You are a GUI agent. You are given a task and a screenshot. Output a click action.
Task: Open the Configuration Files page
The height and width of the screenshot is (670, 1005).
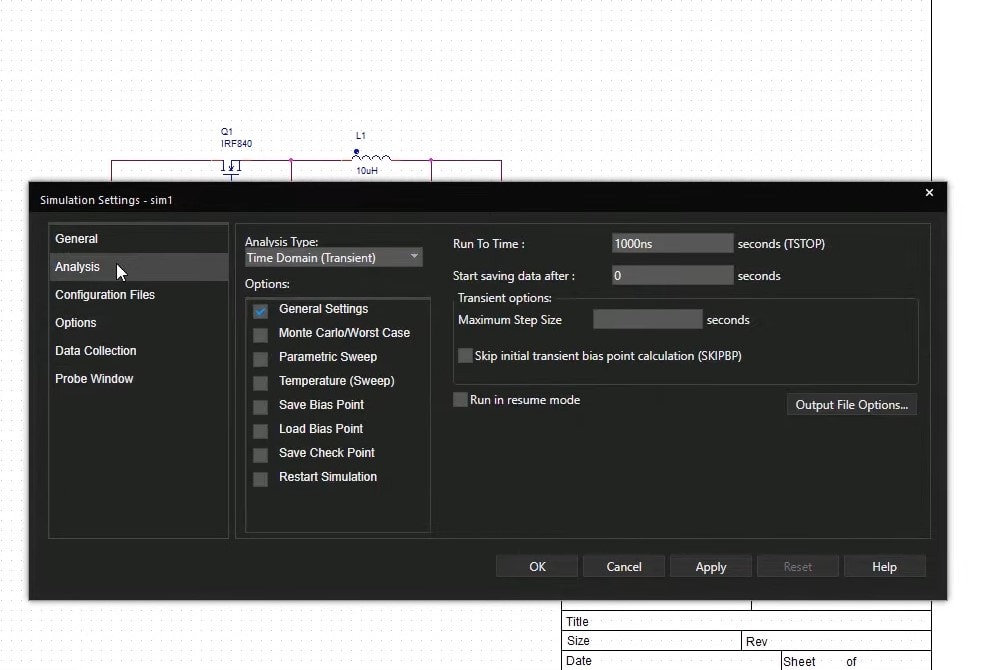(x=138, y=295)
